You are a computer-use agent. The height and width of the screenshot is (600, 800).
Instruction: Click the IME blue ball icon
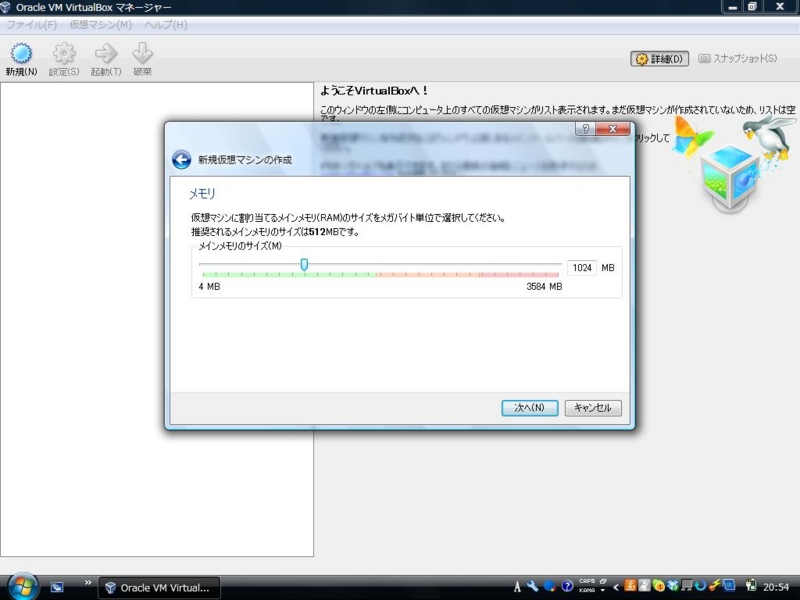click(549, 586)
